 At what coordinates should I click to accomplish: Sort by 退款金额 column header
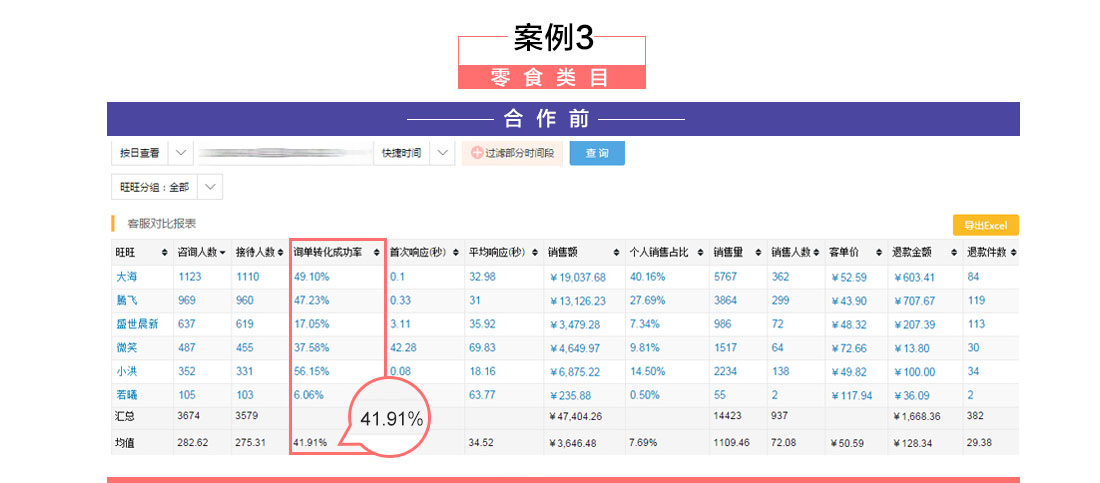click(925, 252)
